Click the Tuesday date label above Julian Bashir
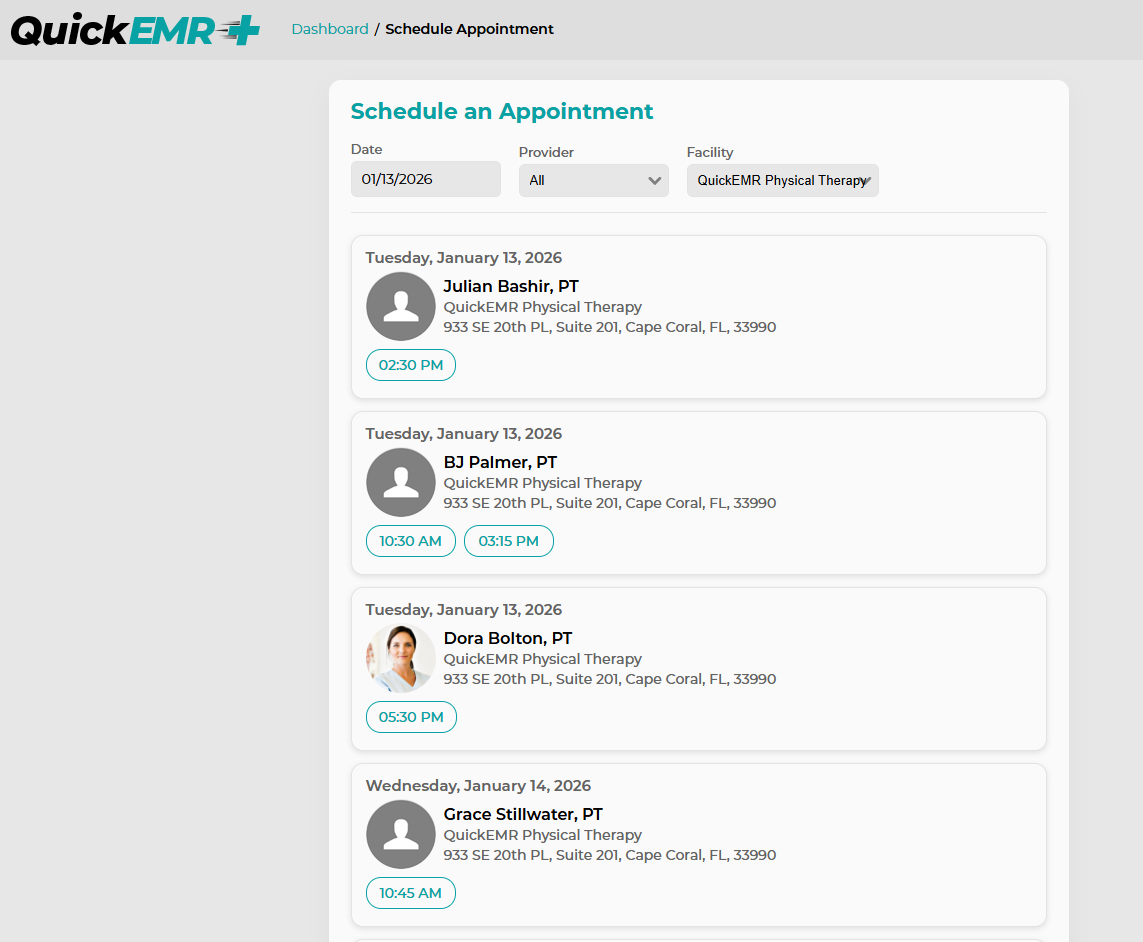Viewport: 1143px width, 942px height. tap(464, 258)
